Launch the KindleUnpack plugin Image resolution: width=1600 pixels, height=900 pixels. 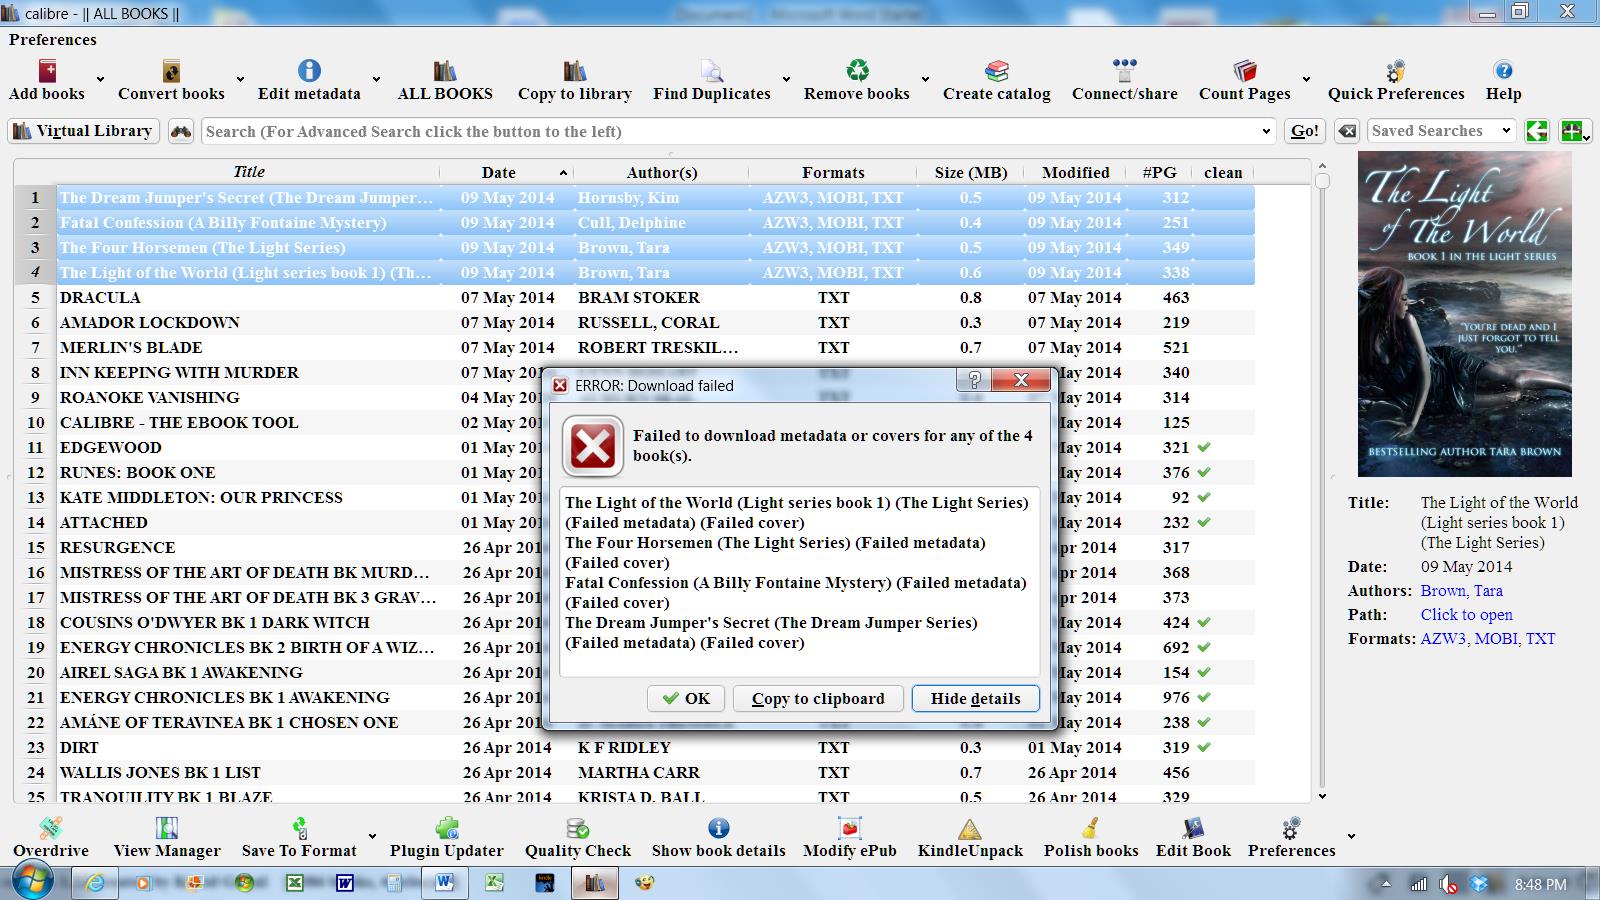tap(970, 828)
